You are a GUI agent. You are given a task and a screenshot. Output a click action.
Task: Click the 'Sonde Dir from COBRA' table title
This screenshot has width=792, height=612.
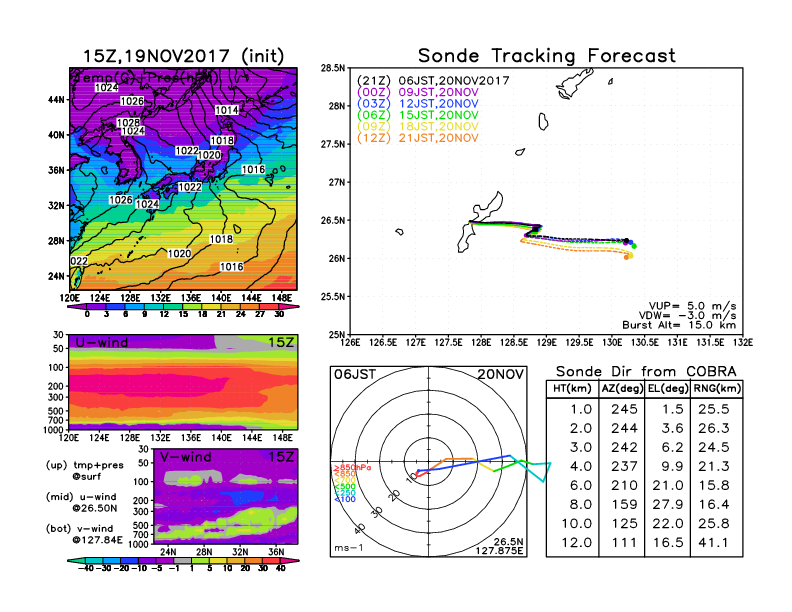coord(646,372)
